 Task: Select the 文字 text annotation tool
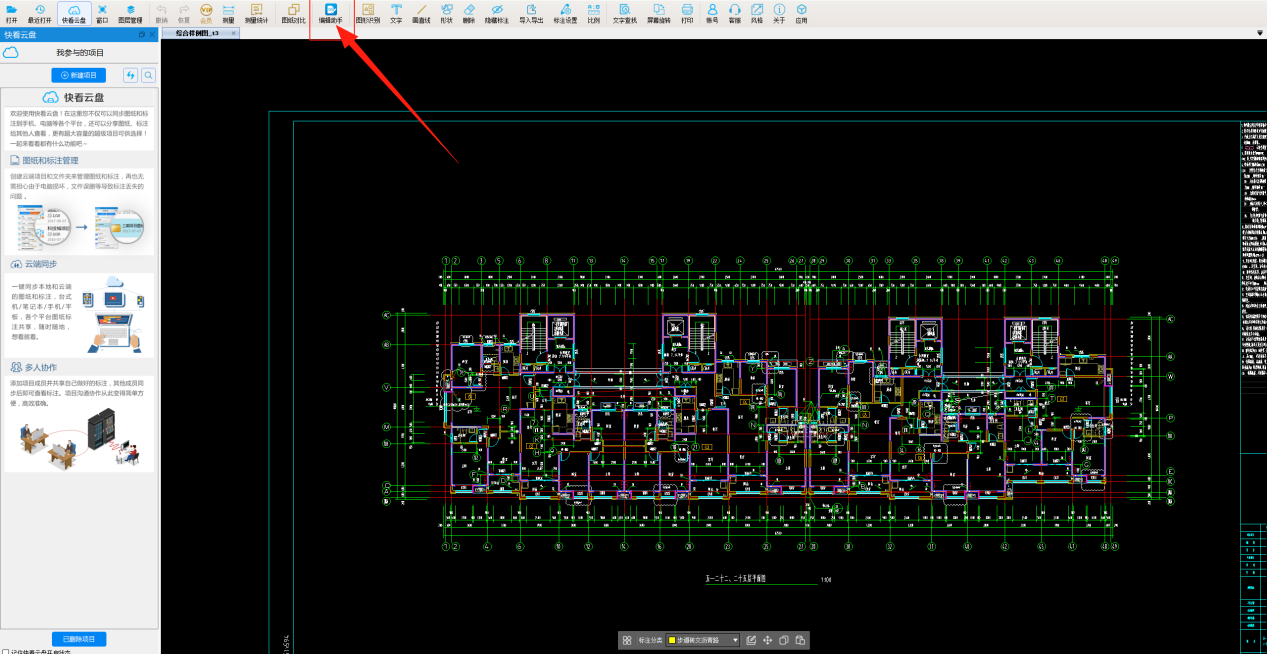(x=396, y=13)
